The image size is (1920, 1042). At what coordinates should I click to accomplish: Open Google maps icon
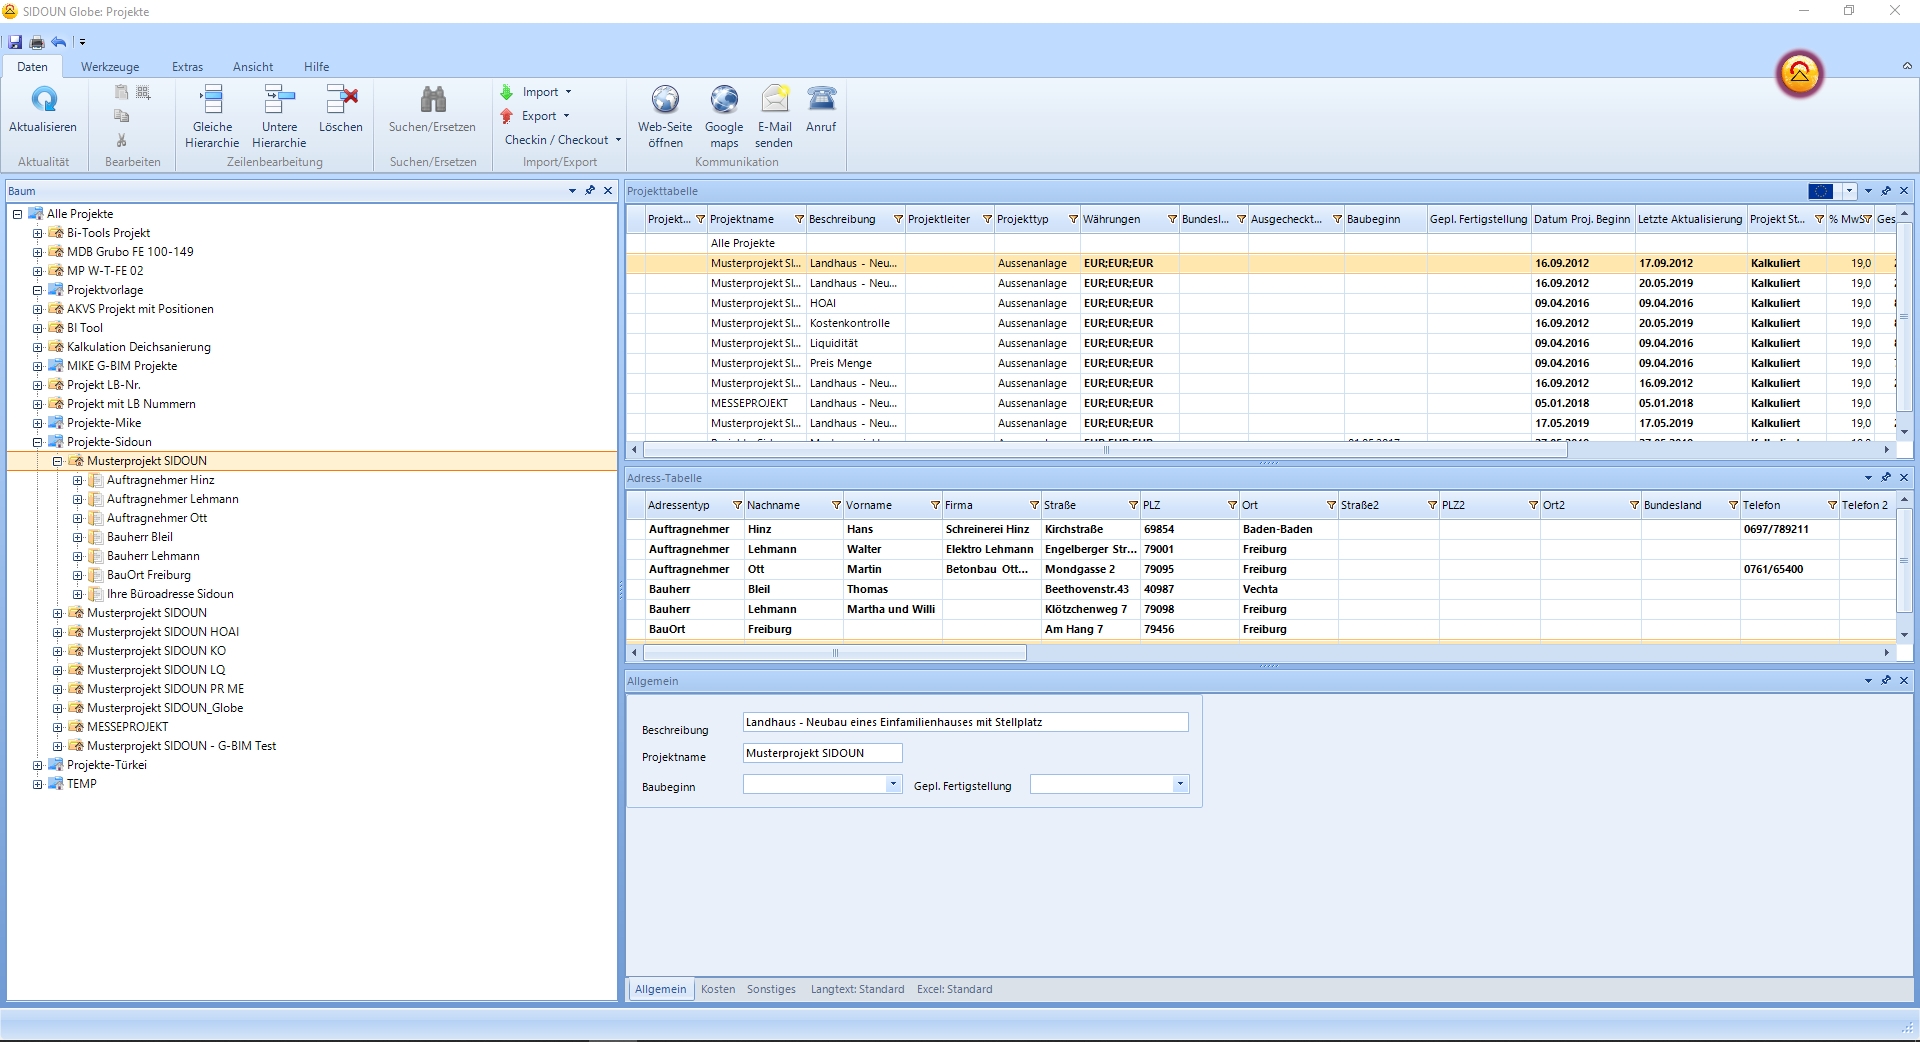tap(724, 100)
